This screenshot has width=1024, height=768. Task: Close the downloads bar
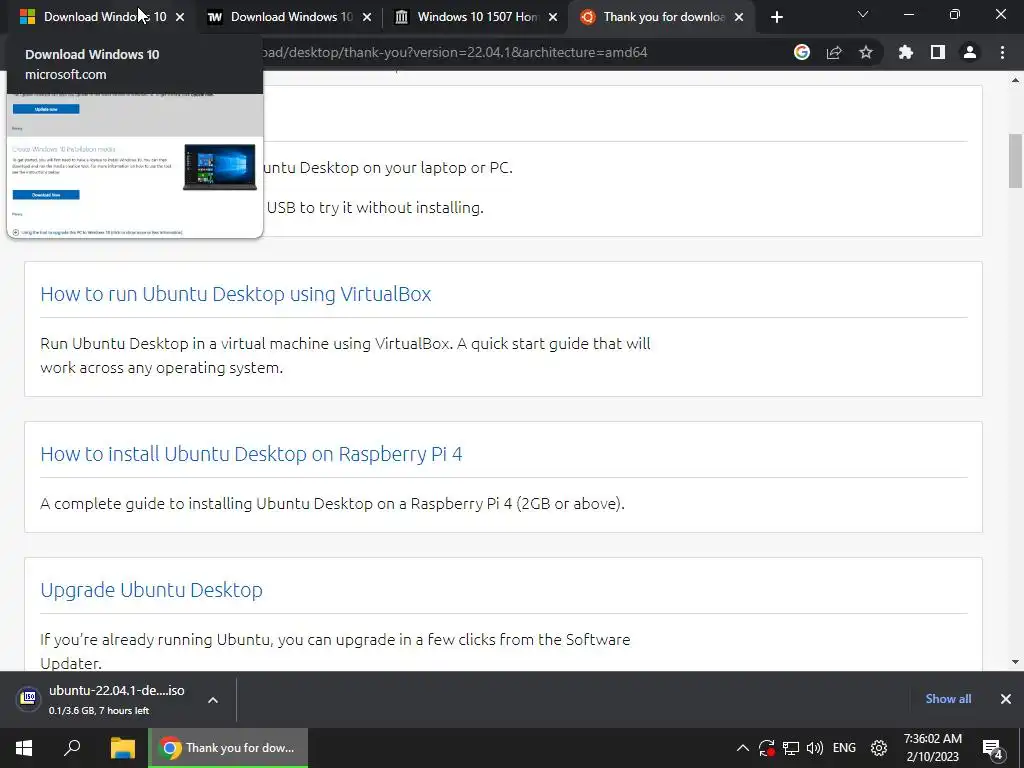[1006, 699]
